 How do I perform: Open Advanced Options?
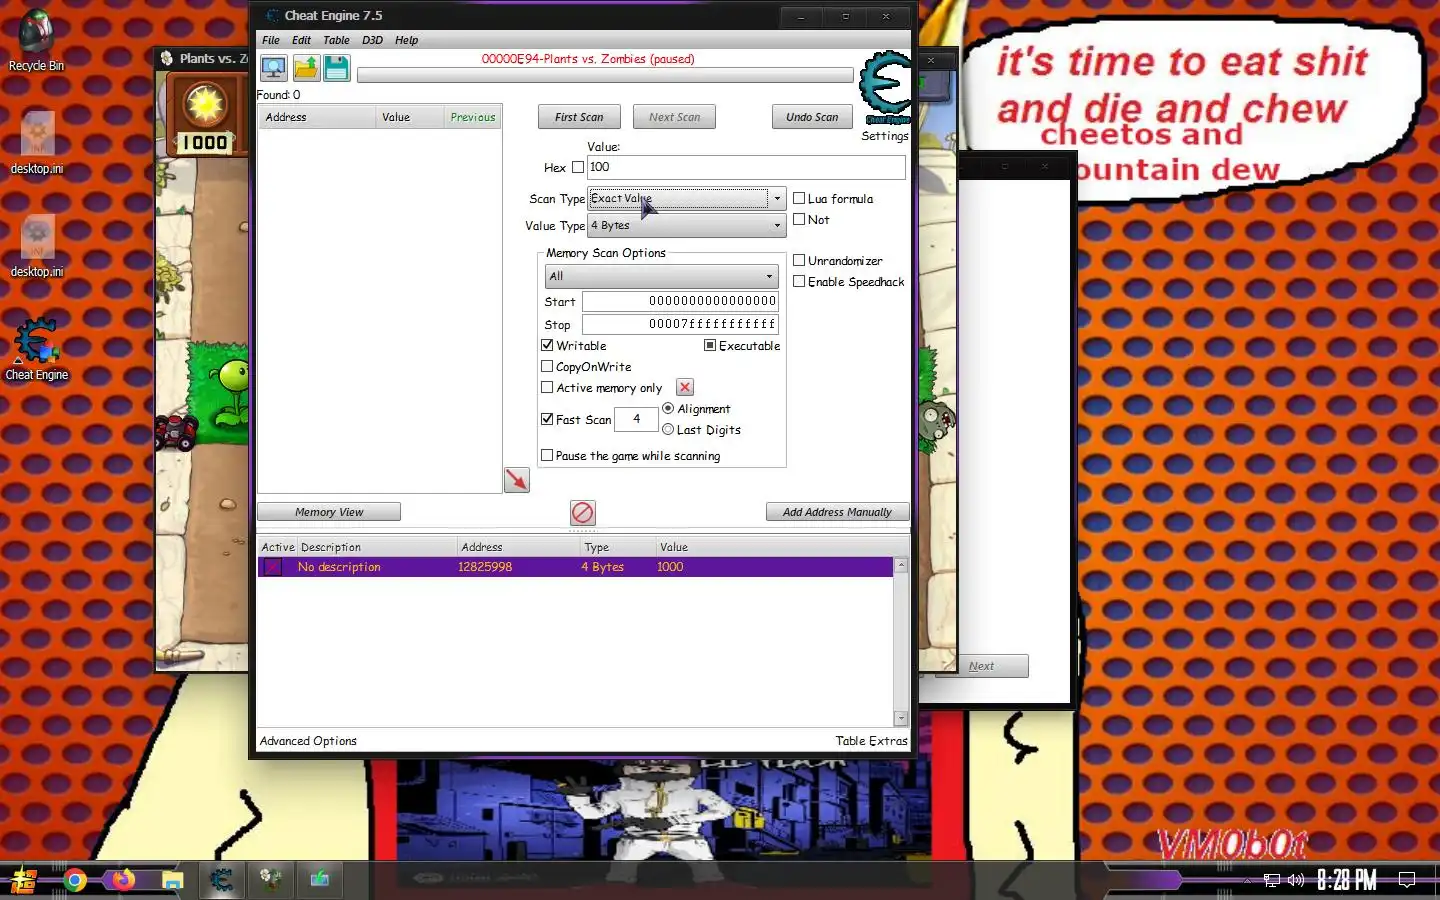tap(308, 741)
